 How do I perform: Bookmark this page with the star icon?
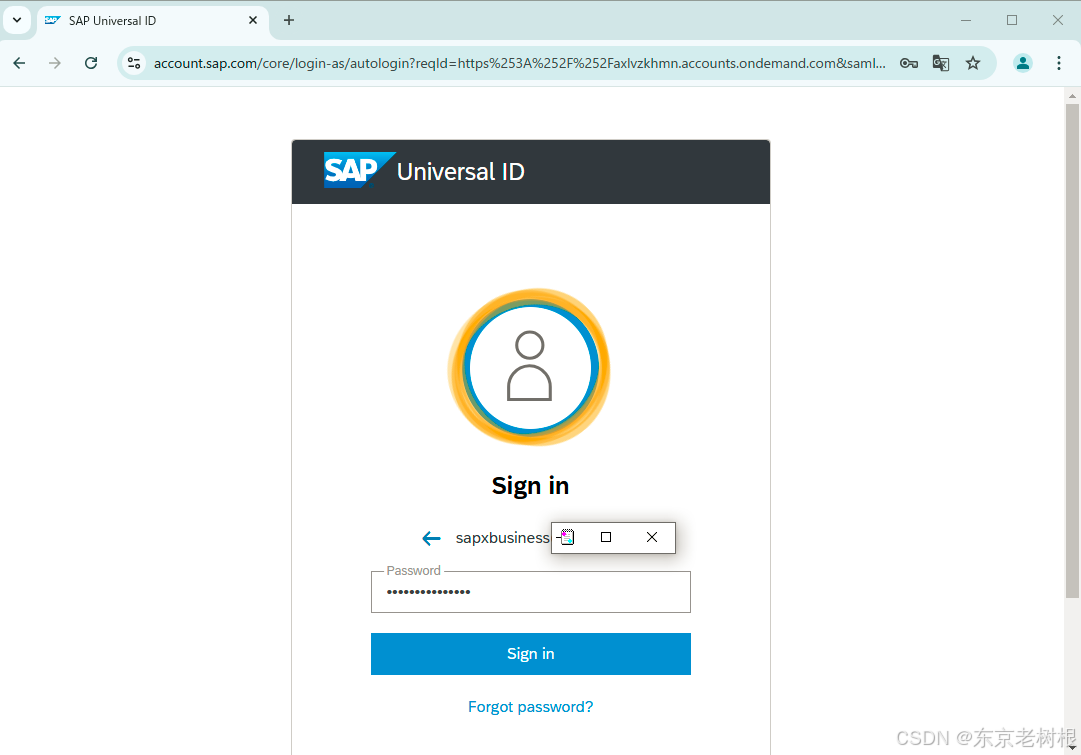pos(973,63)
